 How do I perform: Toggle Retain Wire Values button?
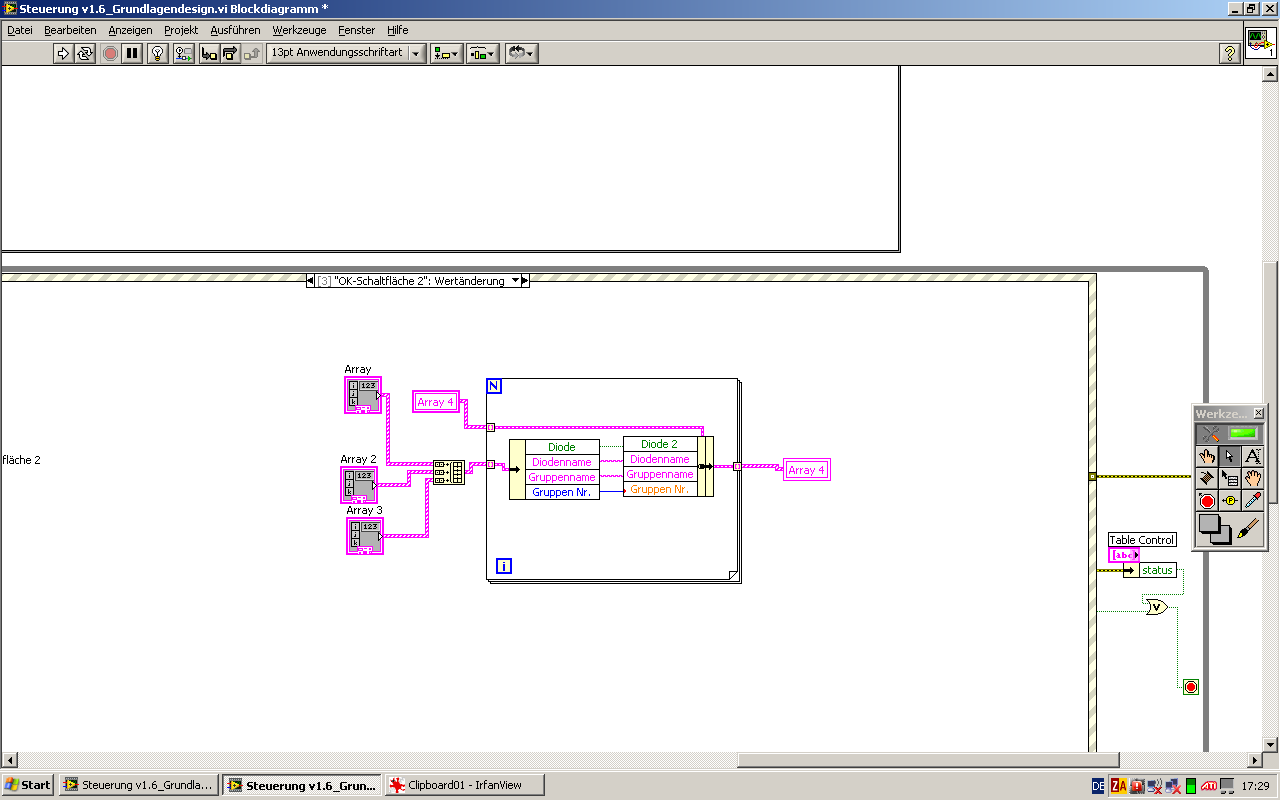coord(184,53)
